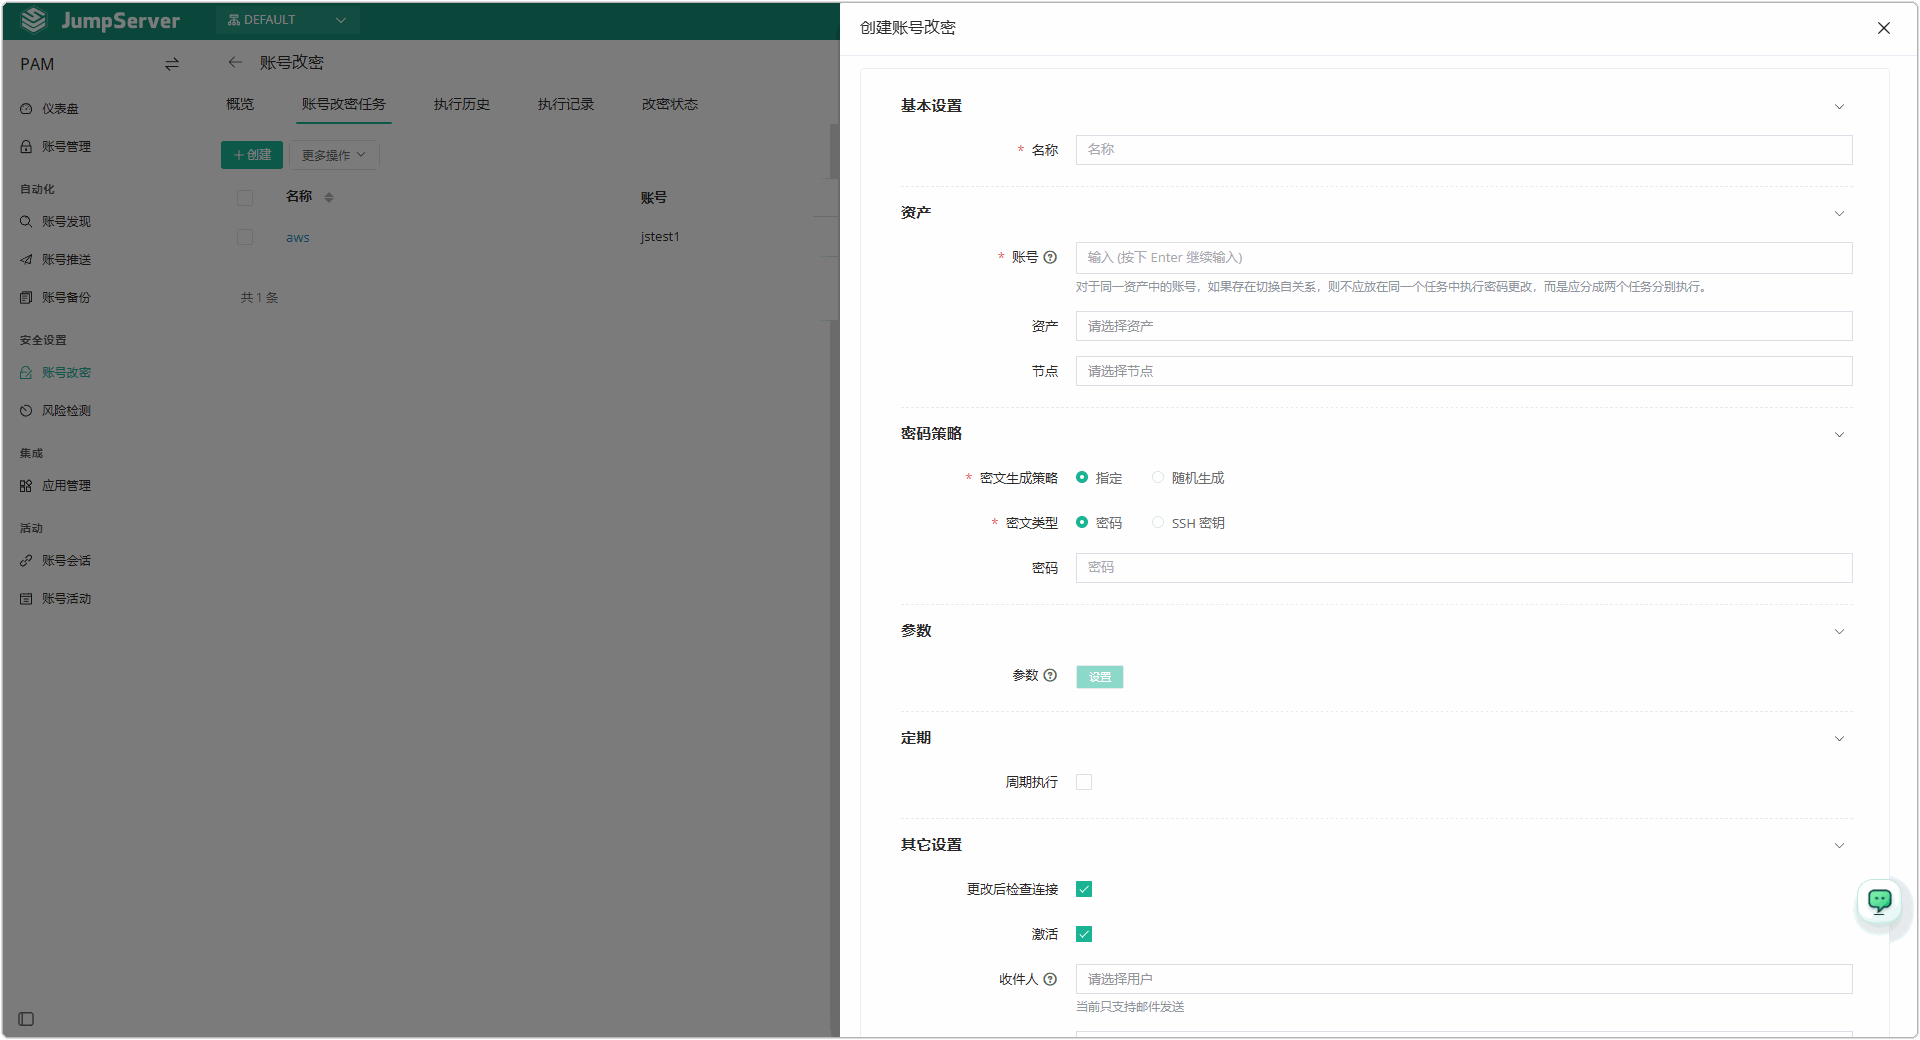Viewport: 1920px width, 1040px height.
Task: Switch to the 概览 tab
Action: [x=240, y=104]
